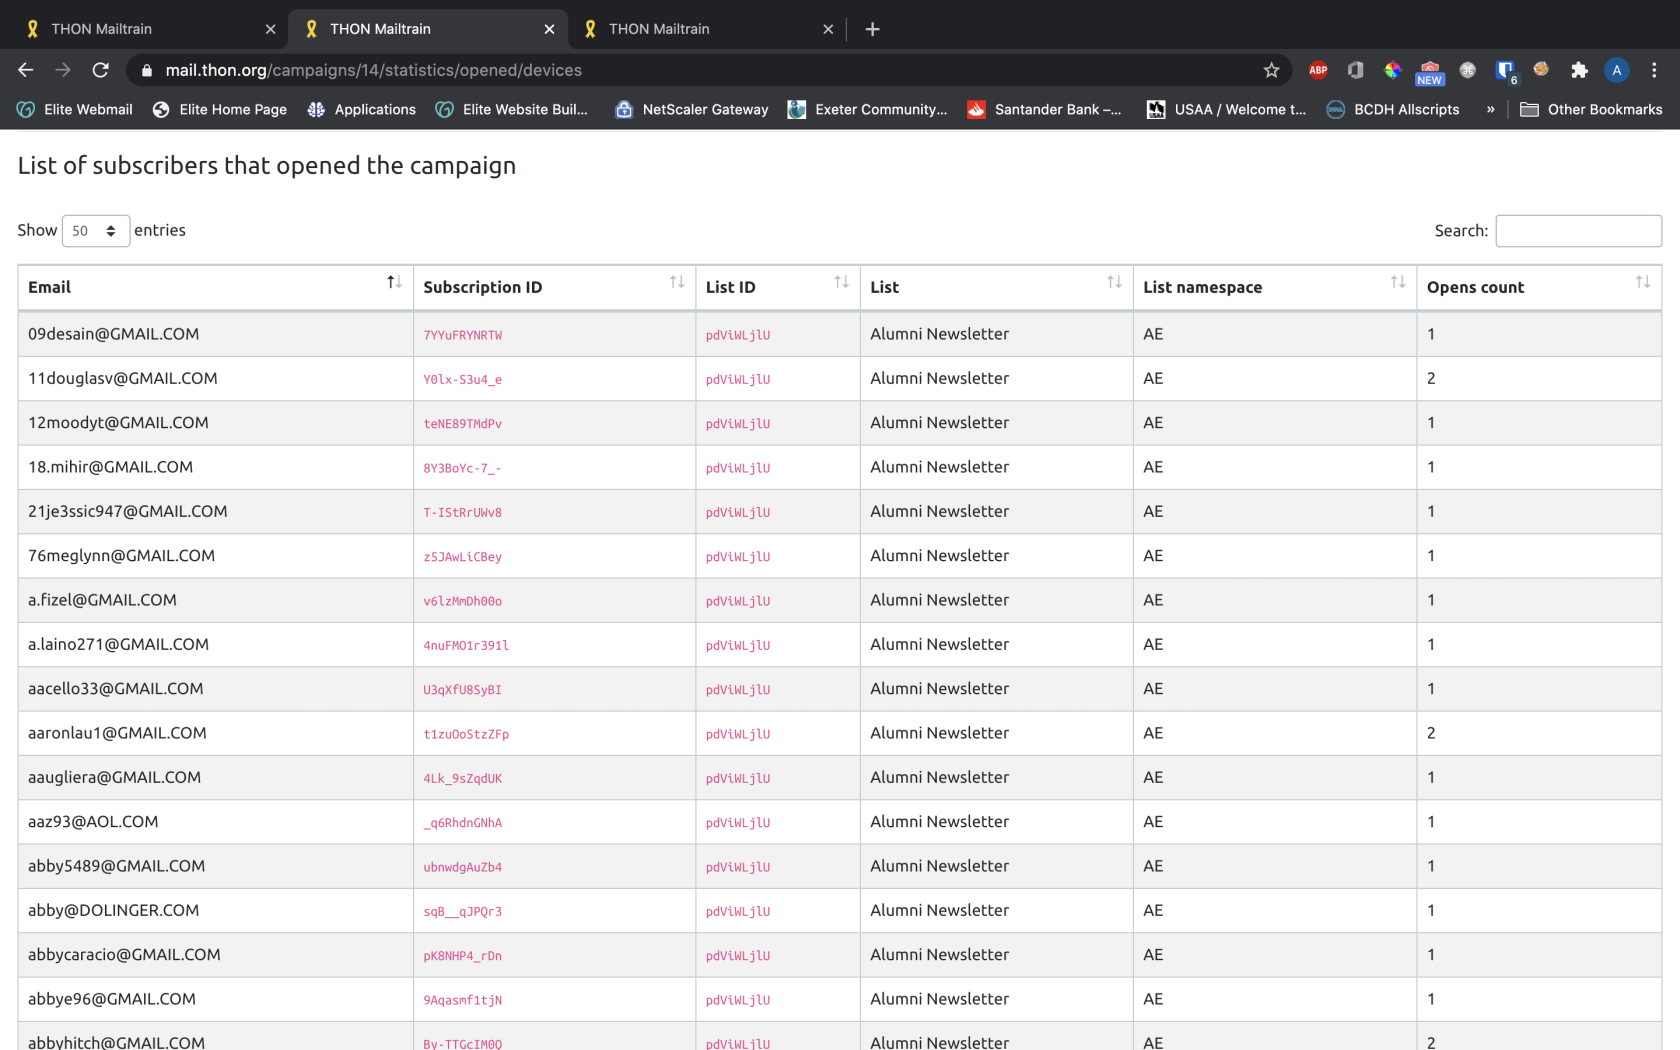
Task: Click the NEW badge extension icon
Action: (1430, 72)
